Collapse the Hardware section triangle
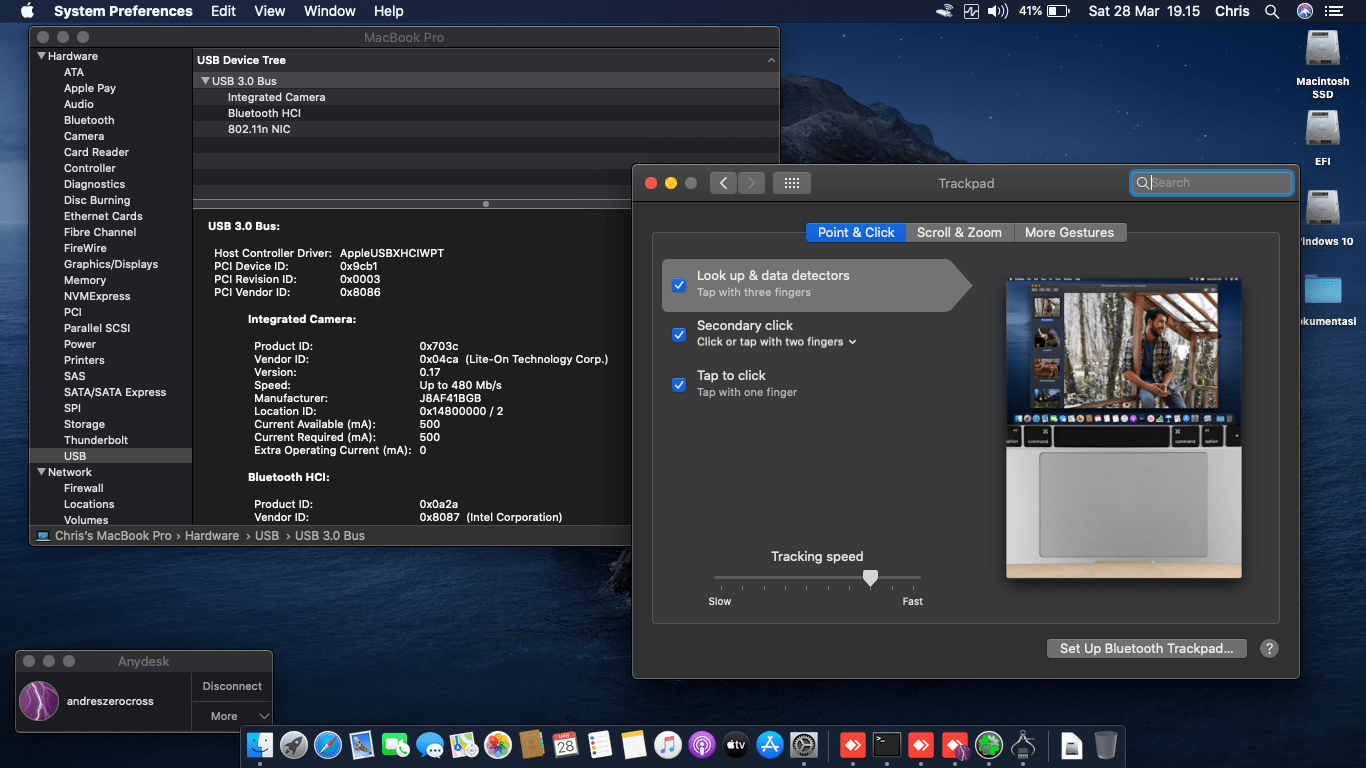The image size is (1366, 768). [41, 56]
